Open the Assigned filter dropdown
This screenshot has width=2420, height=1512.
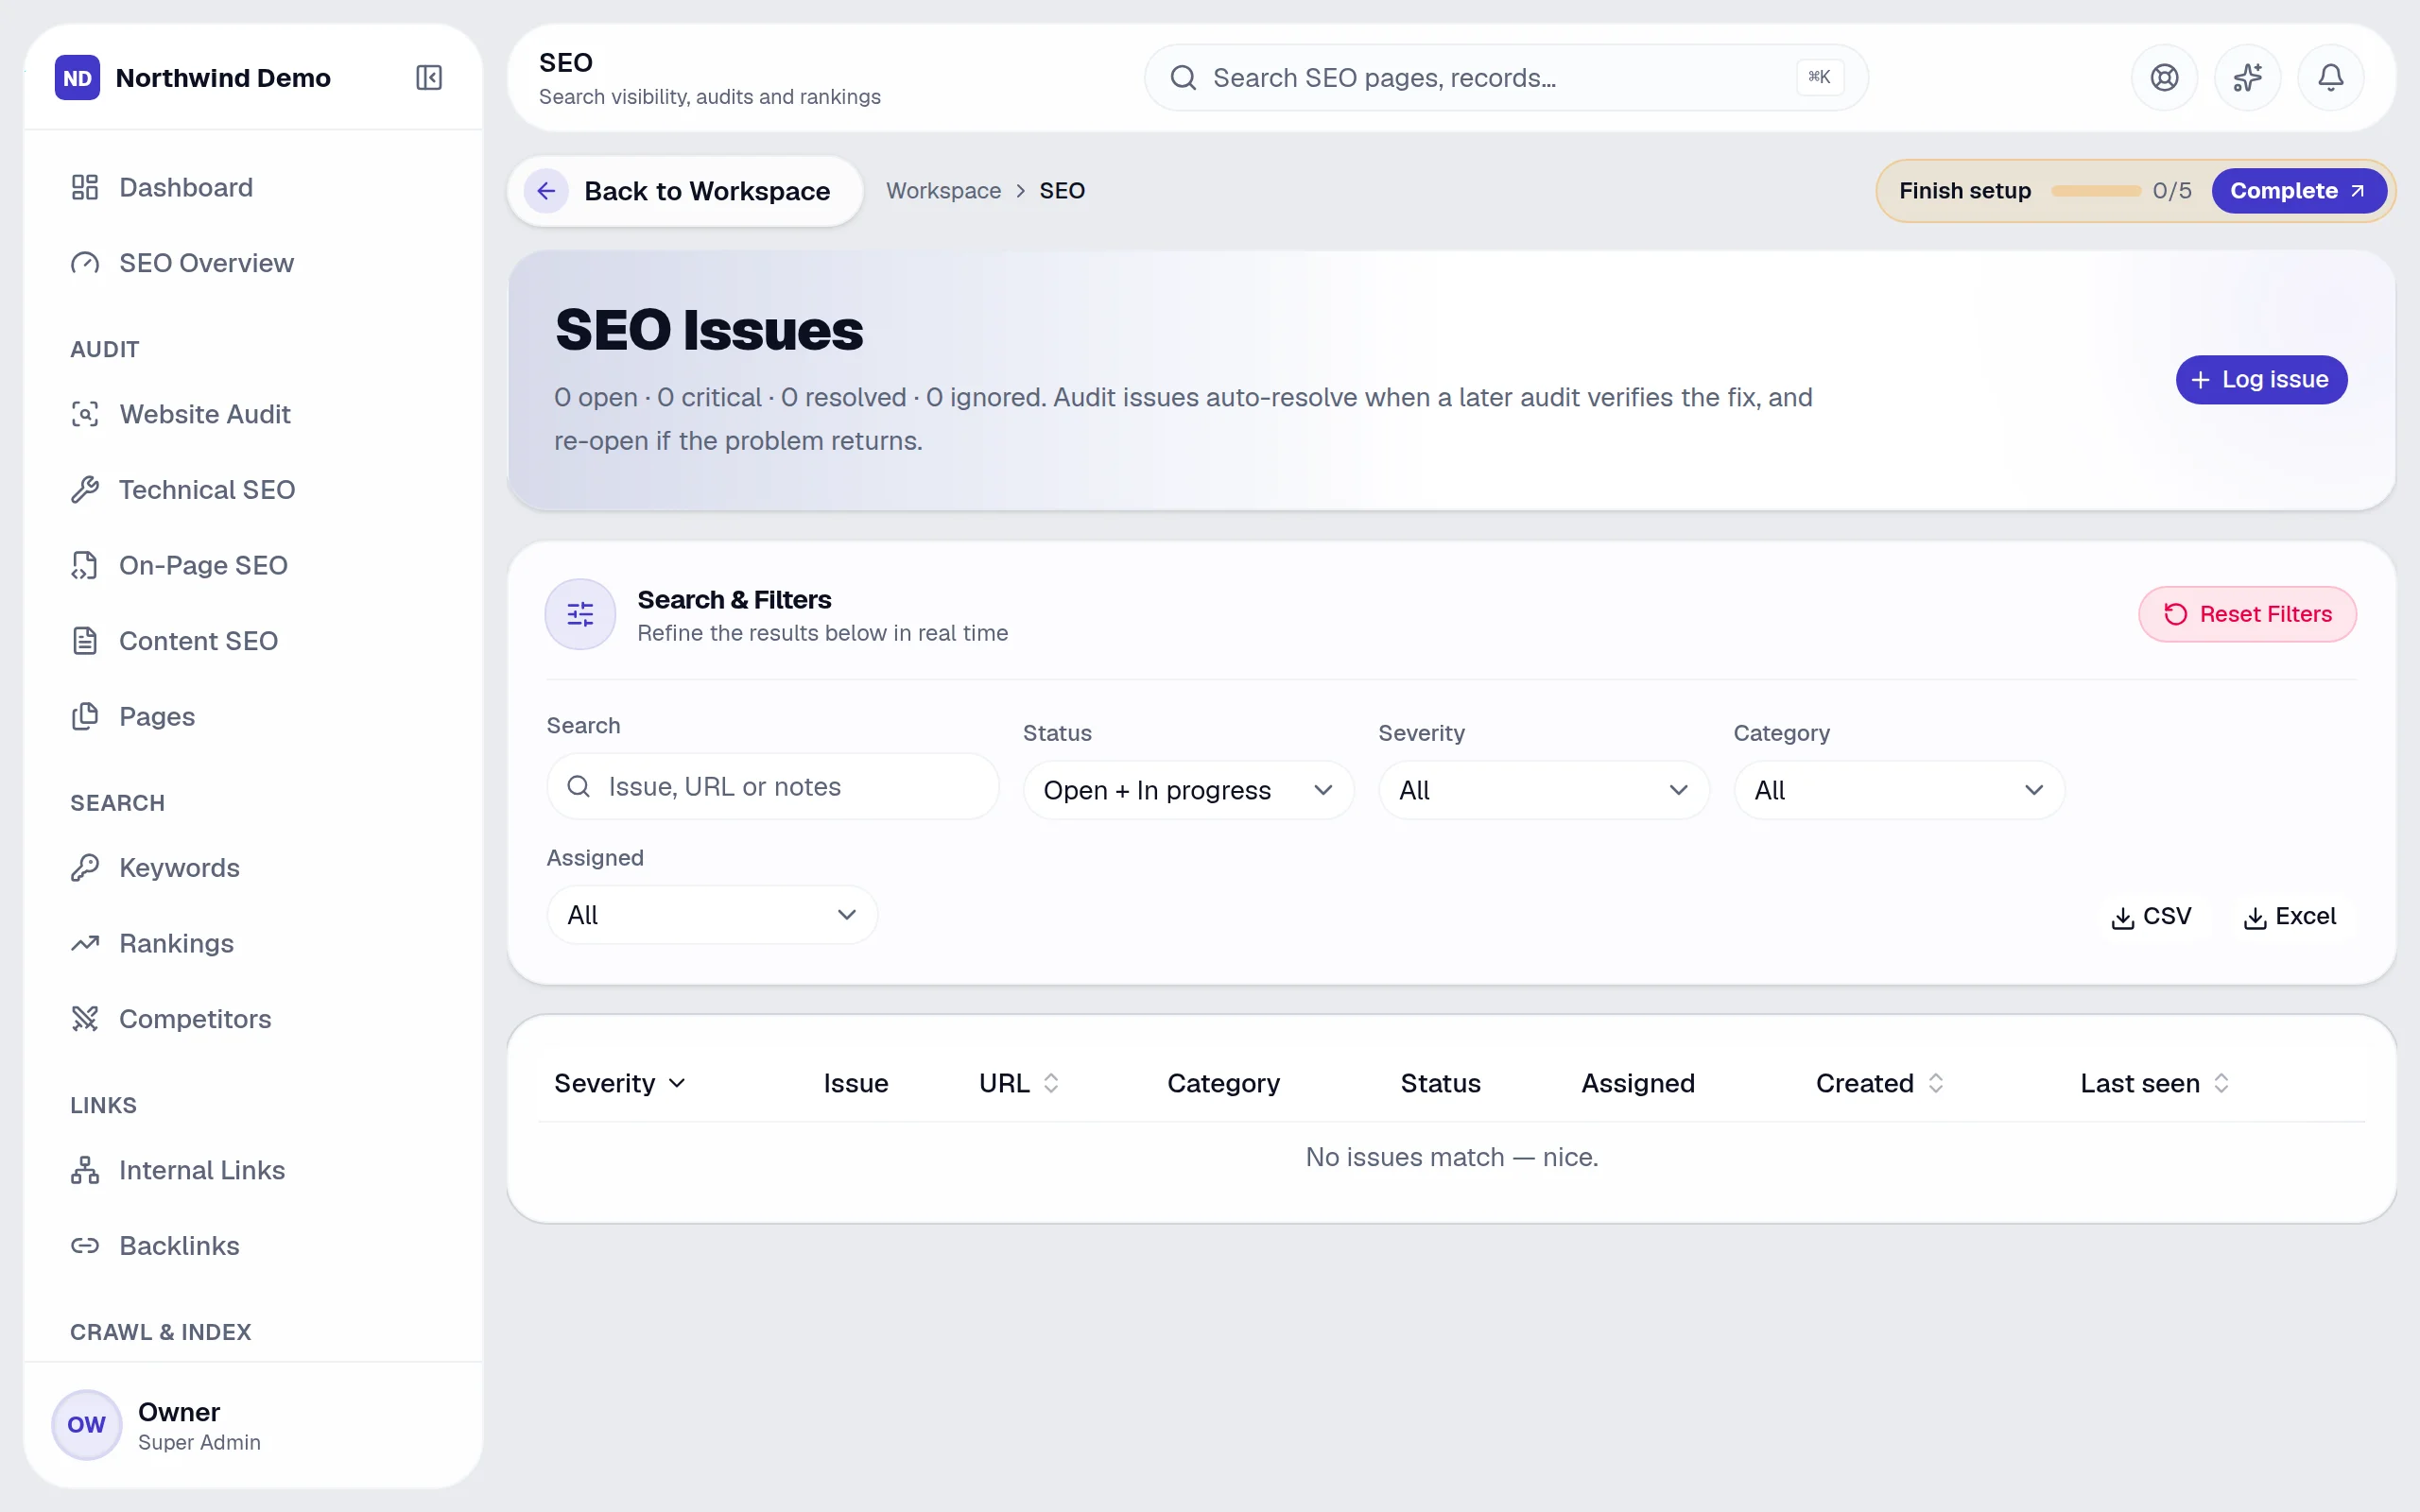tap(712, 915)
